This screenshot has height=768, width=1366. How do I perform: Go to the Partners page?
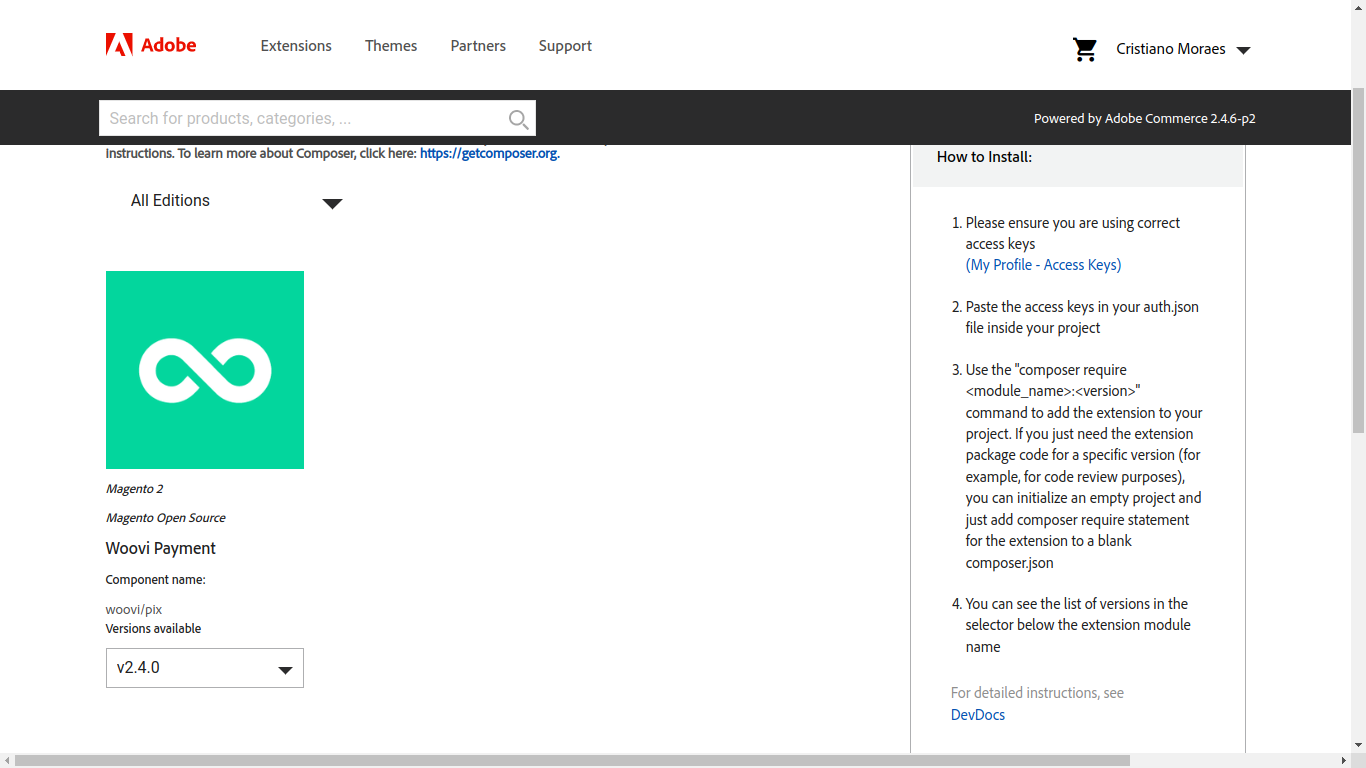pos(478,46)
